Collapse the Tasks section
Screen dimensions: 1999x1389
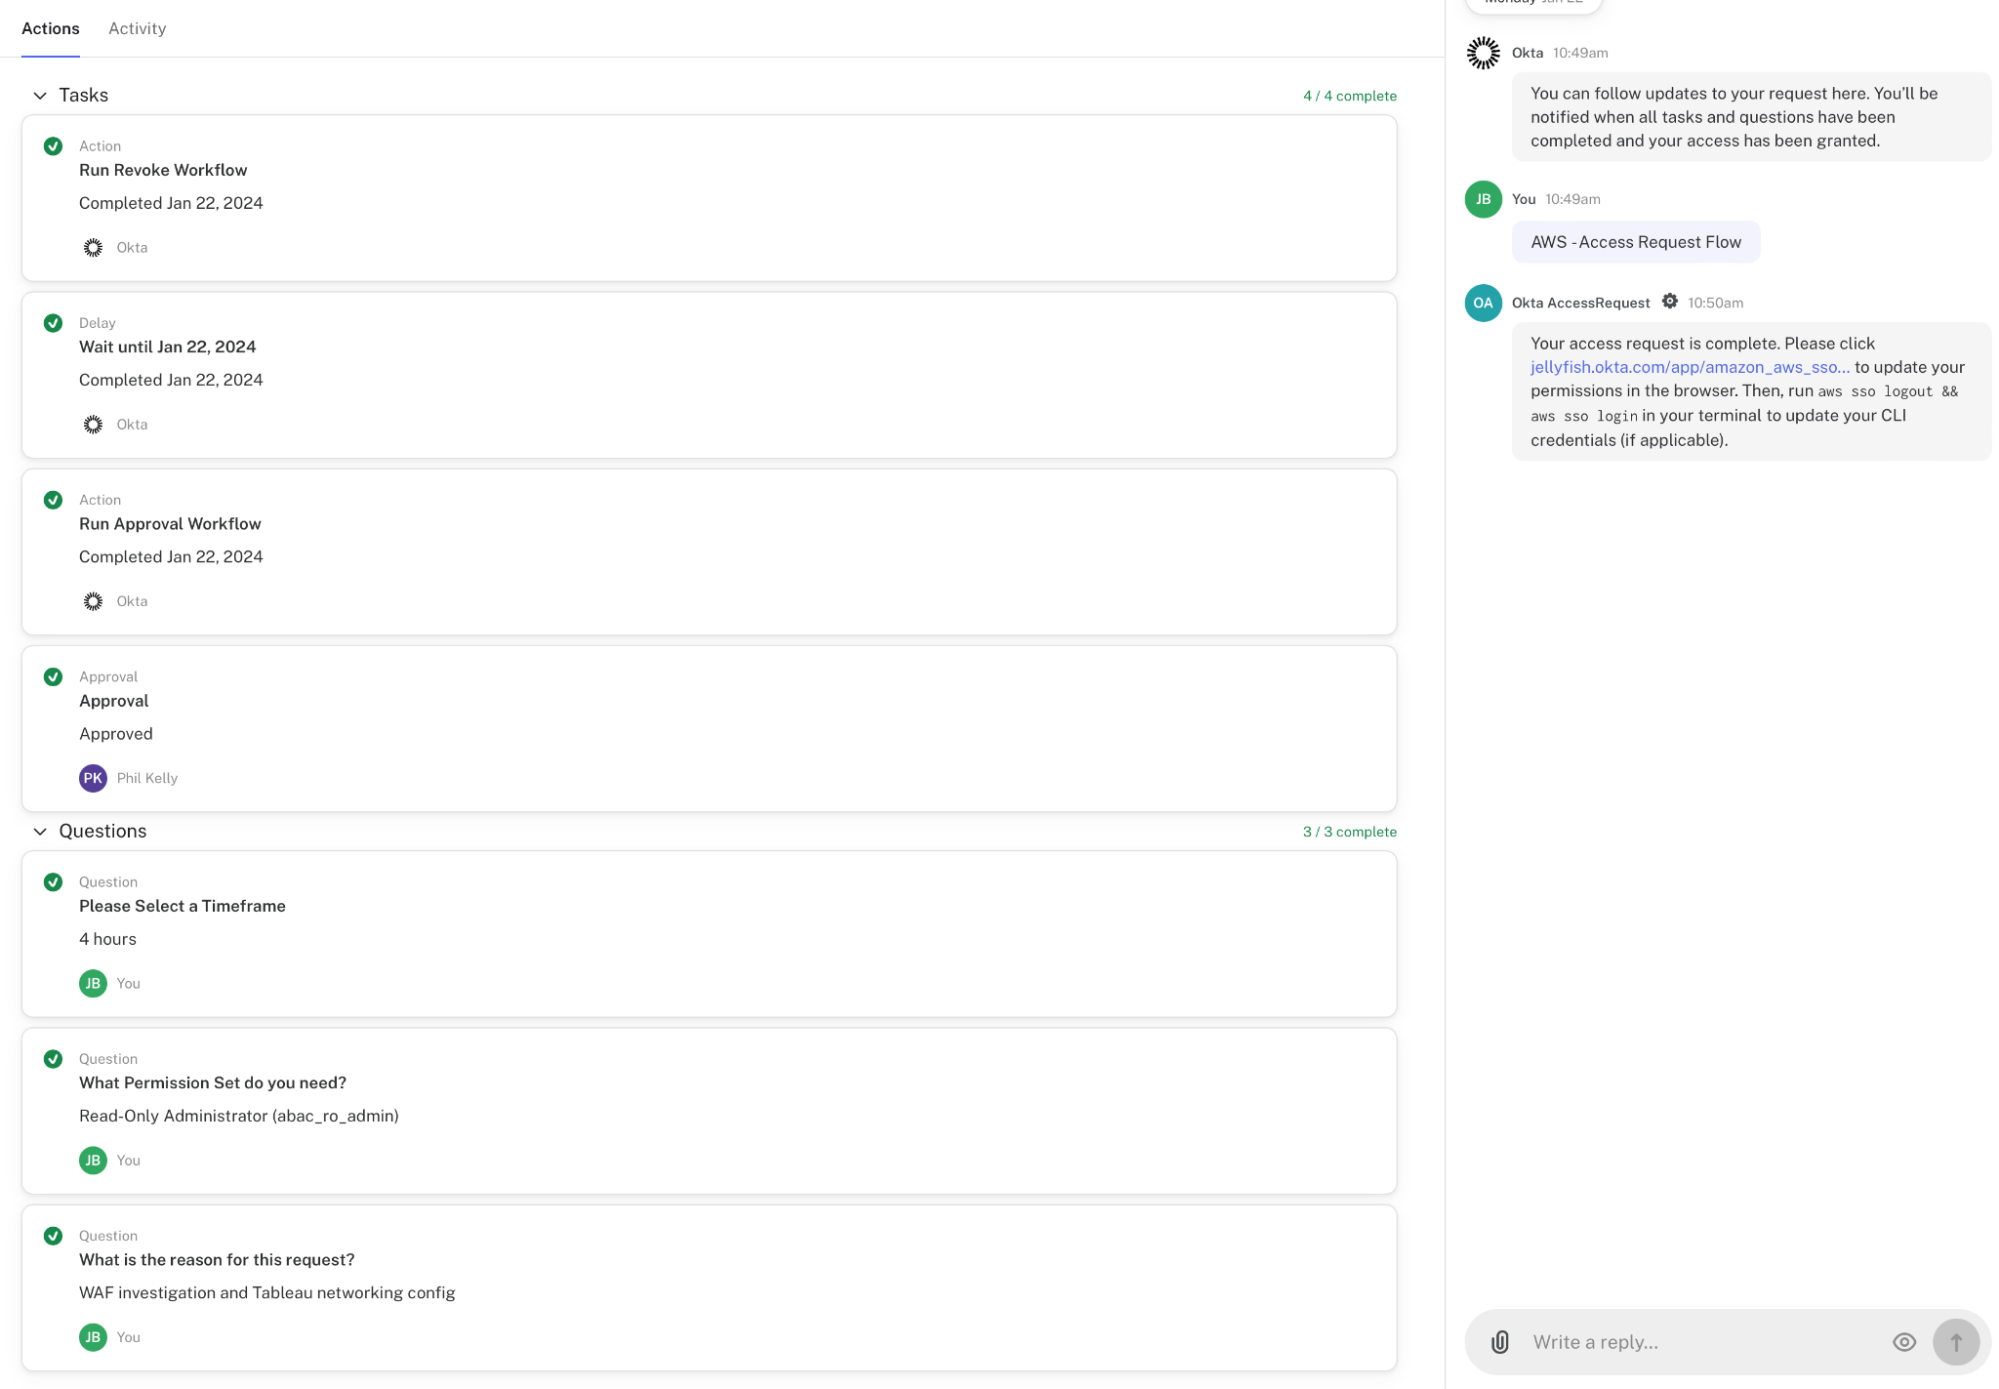(40, 95)
